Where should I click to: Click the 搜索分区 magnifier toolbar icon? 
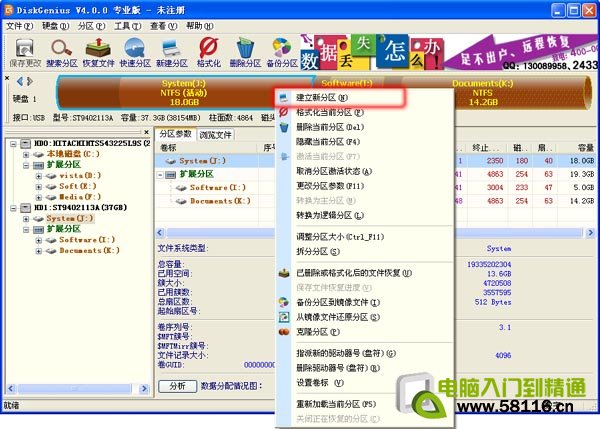coord(62,52)
